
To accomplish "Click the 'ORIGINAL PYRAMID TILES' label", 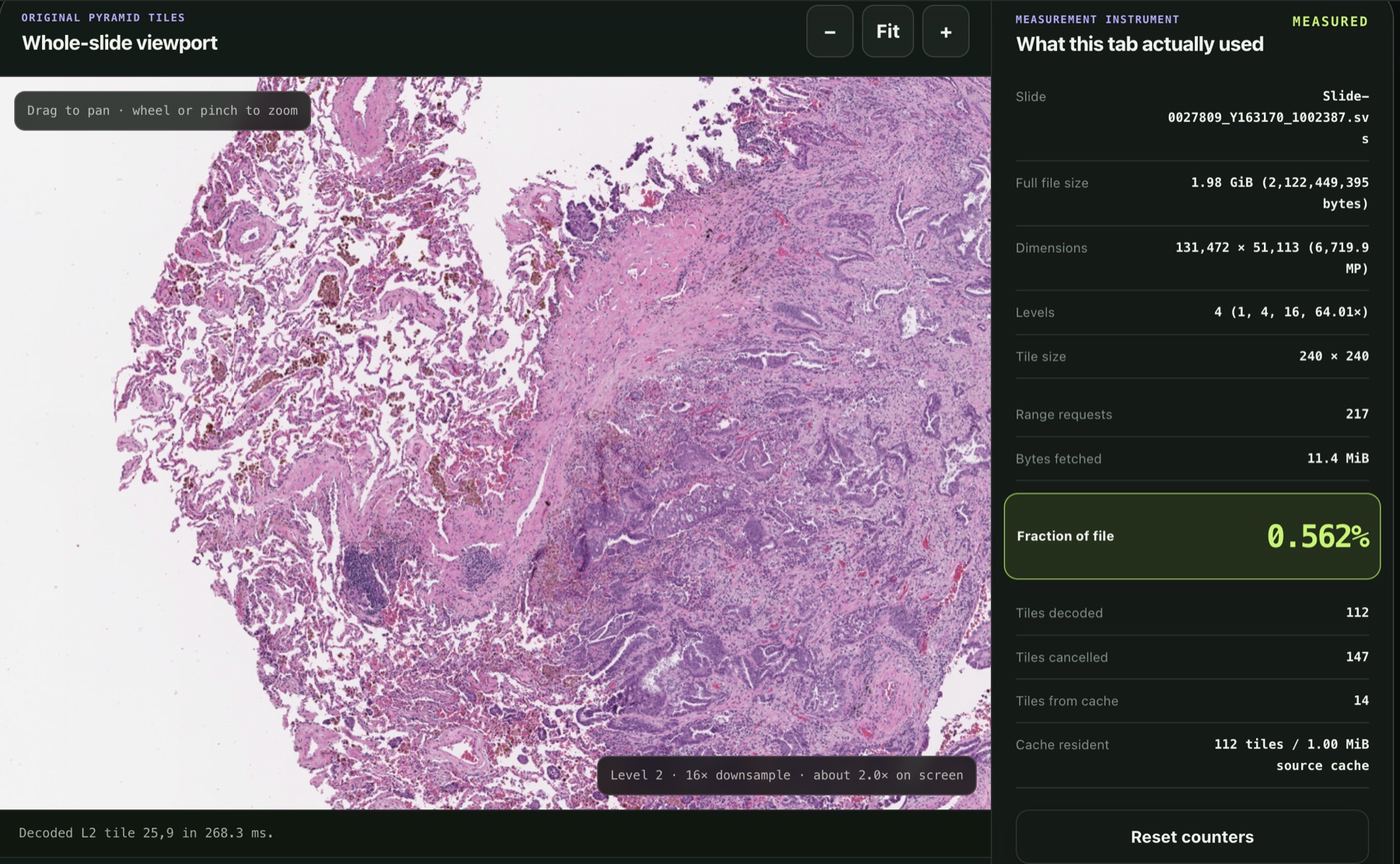I will (x=103, y=17).
